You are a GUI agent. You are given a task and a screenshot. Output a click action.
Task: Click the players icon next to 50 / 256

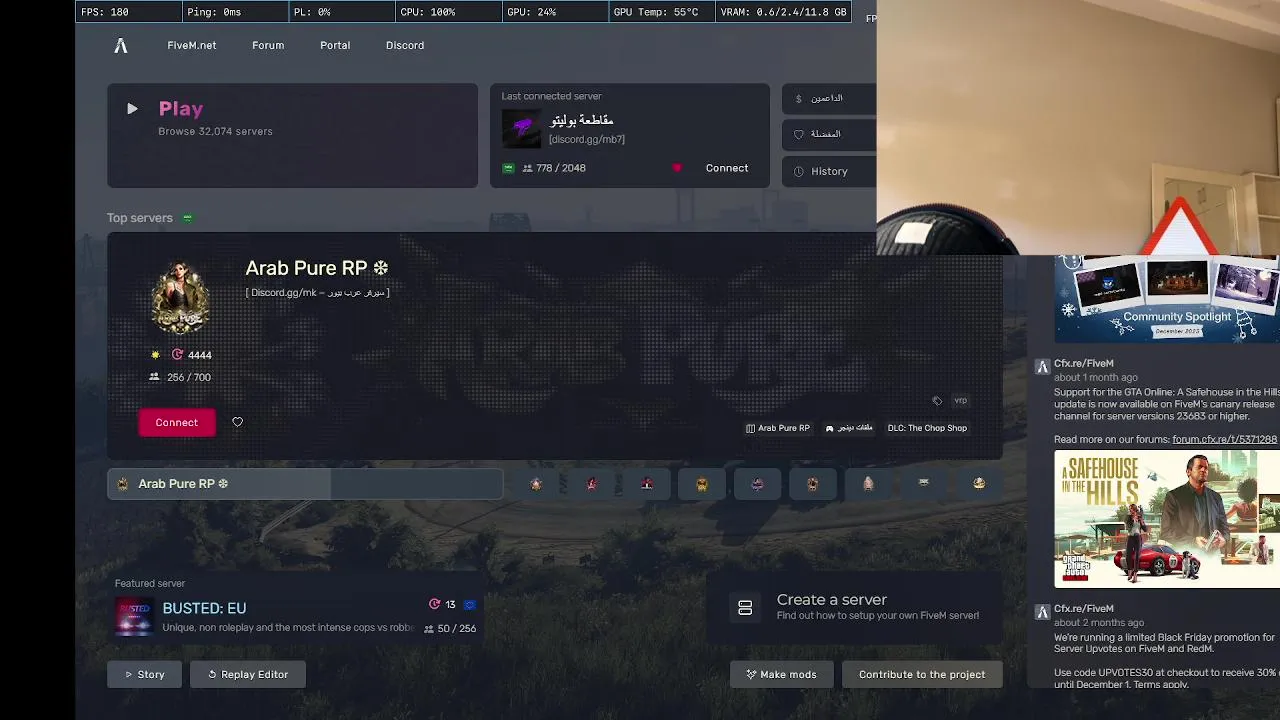(429, 629)
